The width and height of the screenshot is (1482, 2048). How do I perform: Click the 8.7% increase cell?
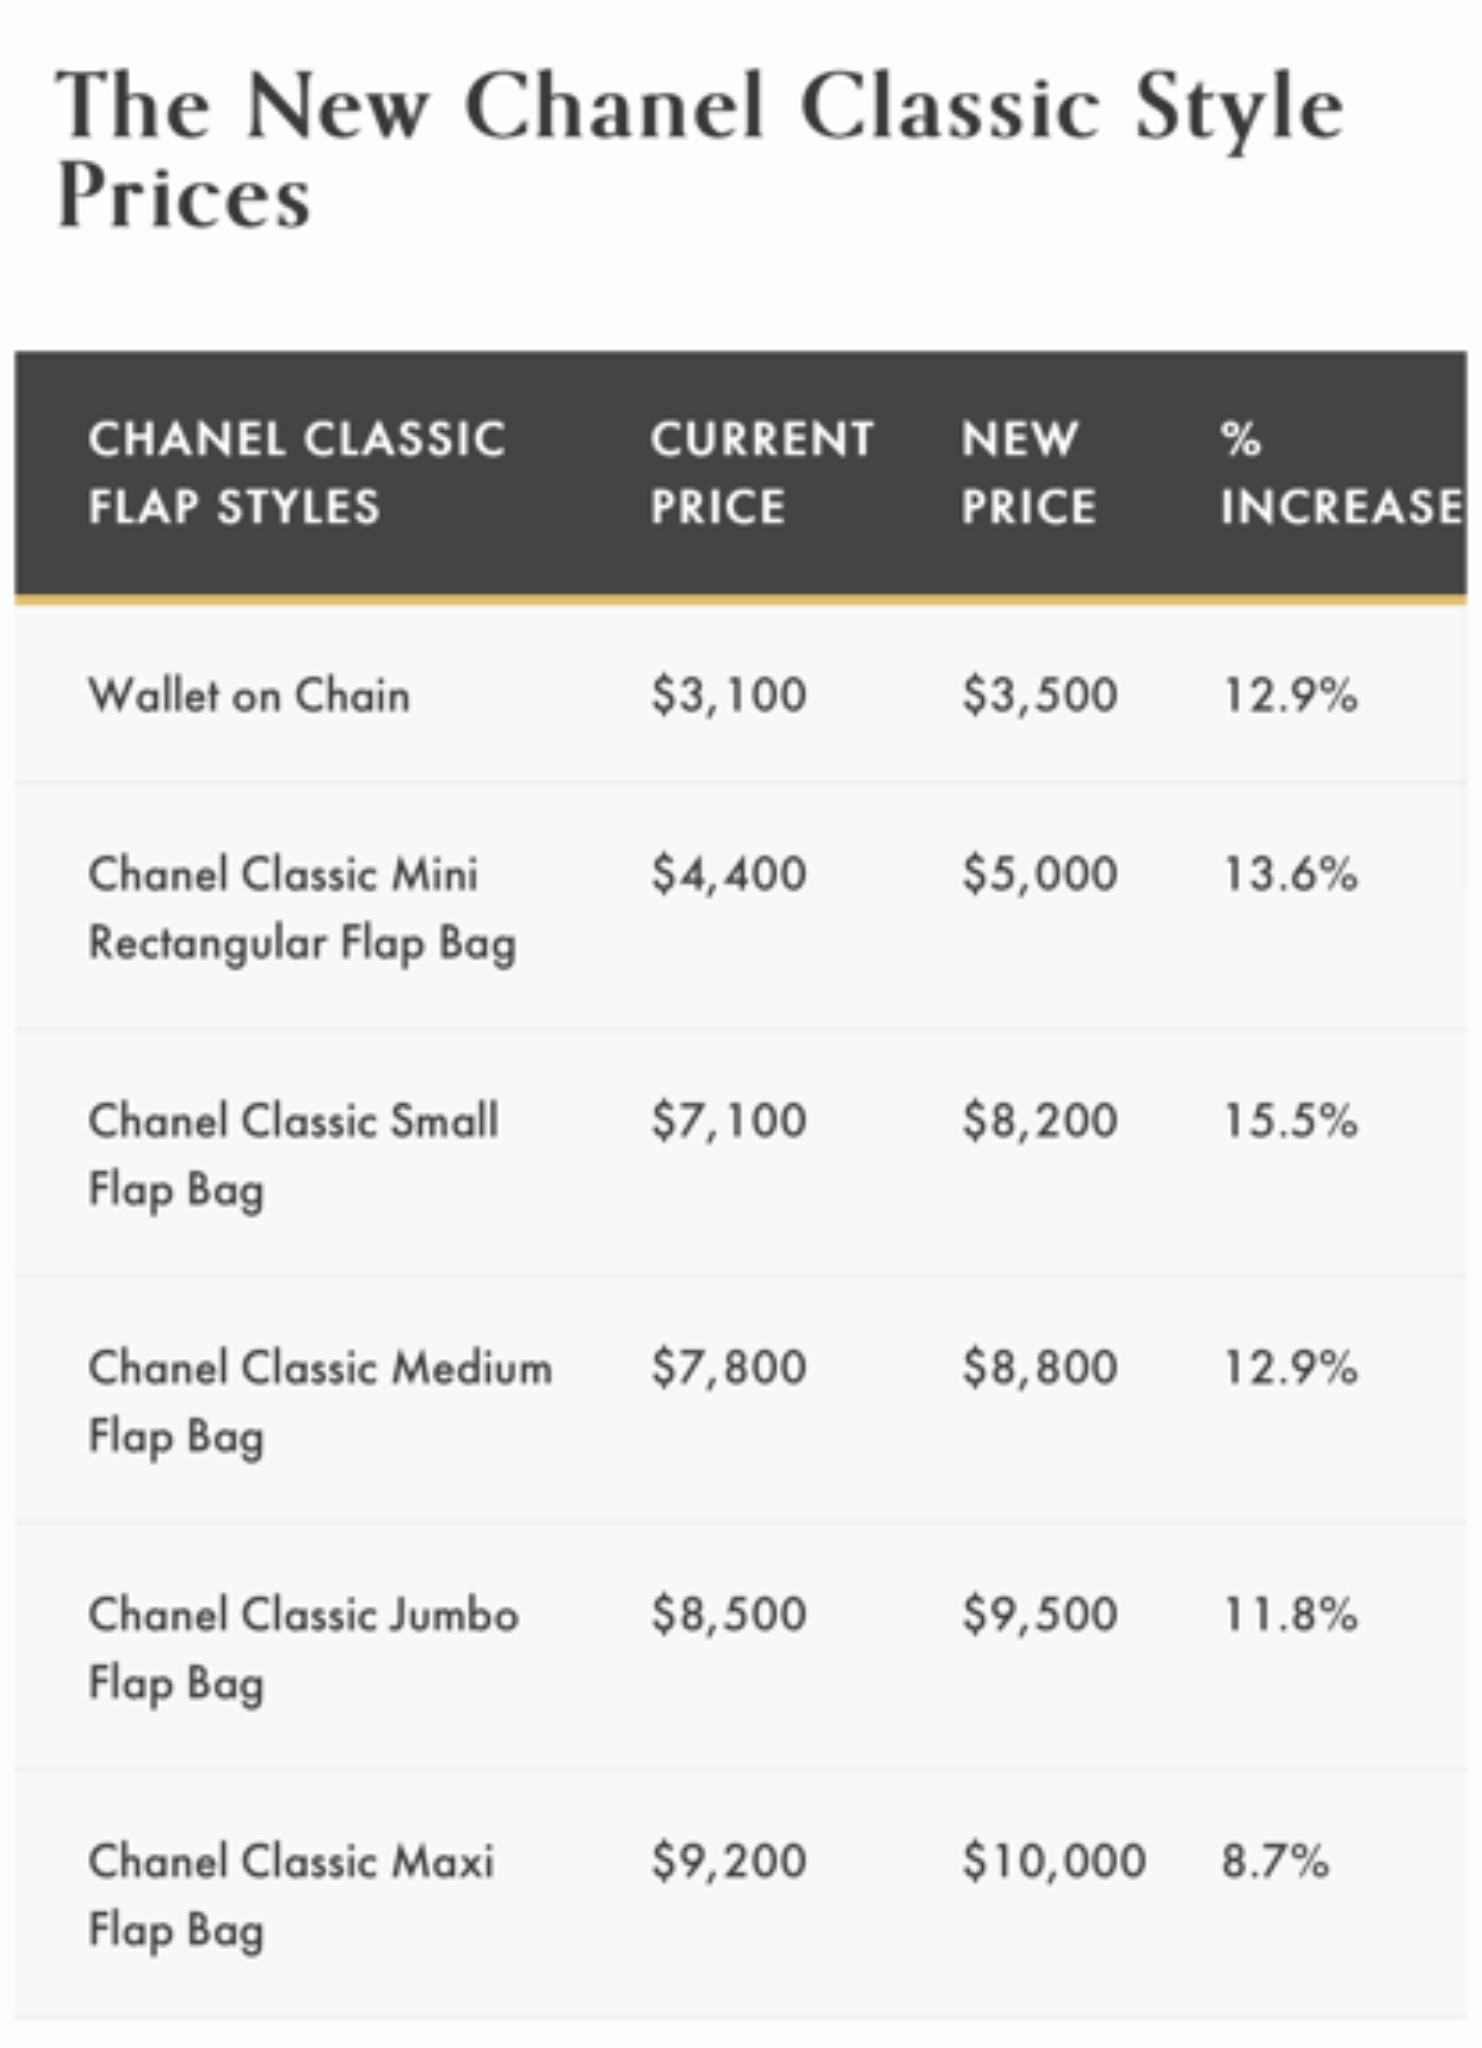click(1275, 1862)
